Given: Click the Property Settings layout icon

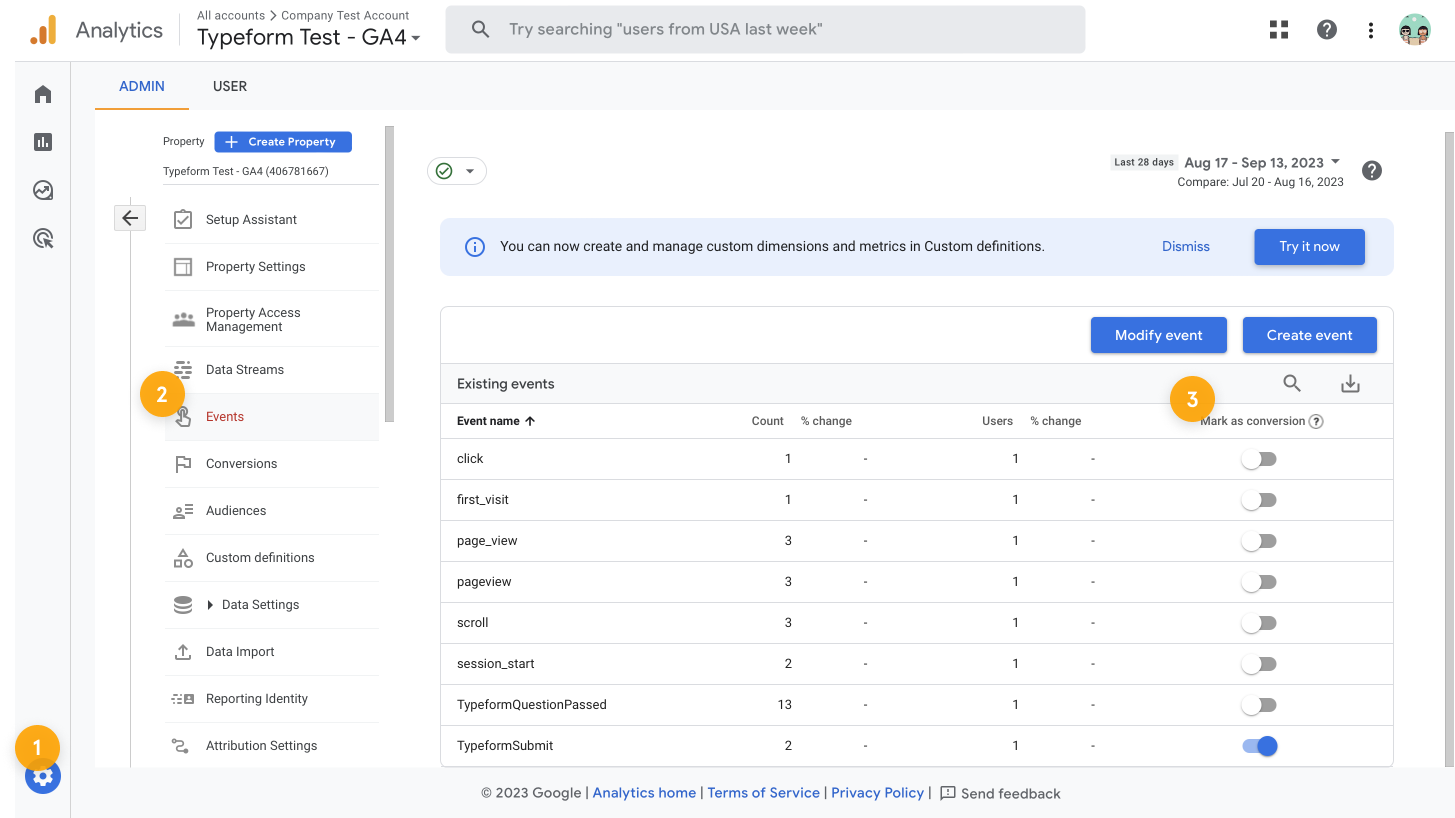Looking at the screenshot, I should click(x=183, y=266).
